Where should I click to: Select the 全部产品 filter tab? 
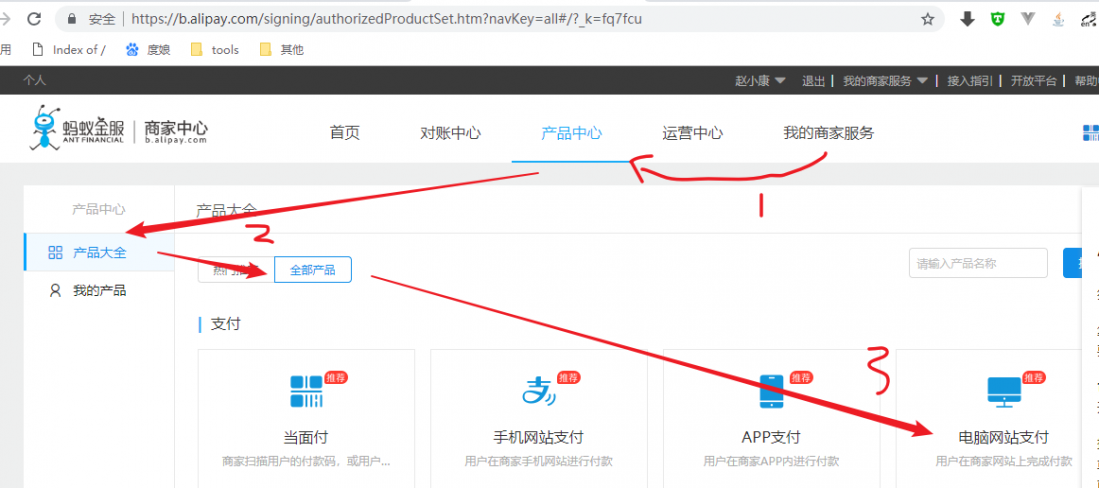point(313,269)
